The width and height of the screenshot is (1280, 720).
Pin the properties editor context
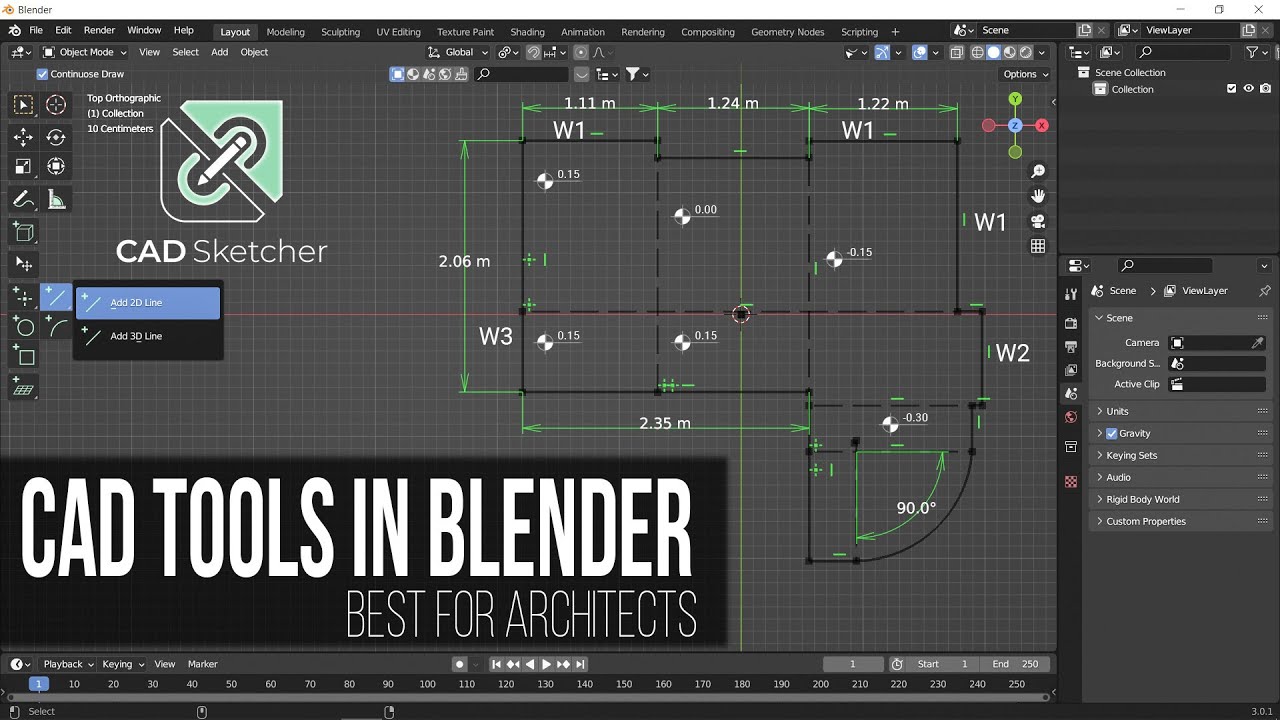(x=1265, y=291)
